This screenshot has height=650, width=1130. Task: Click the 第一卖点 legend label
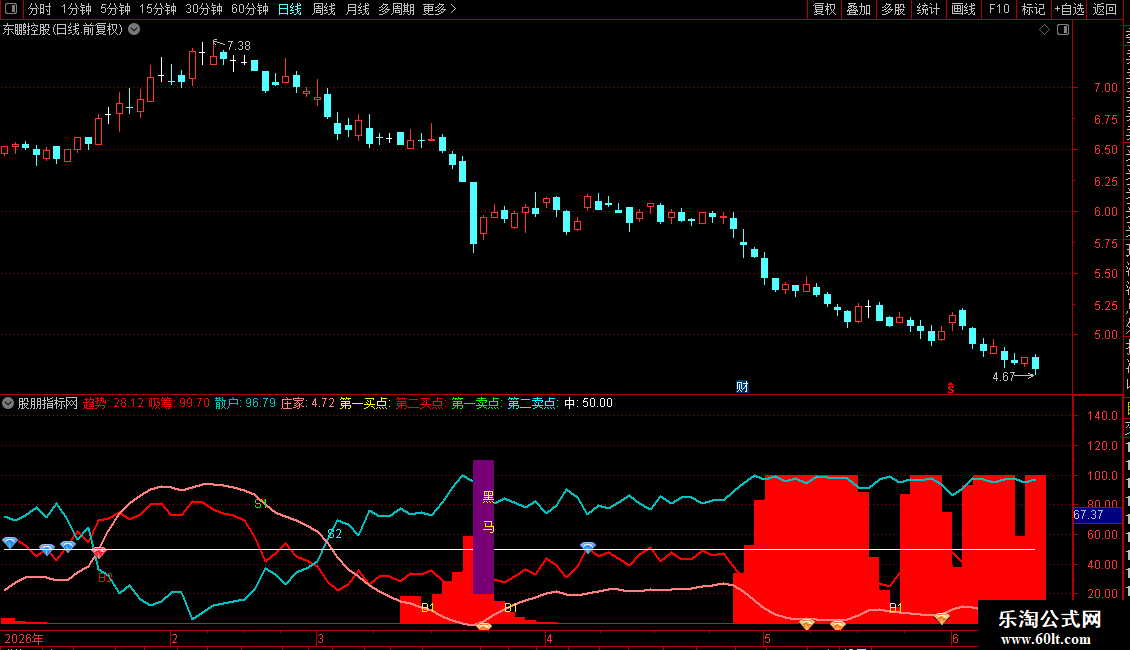[477, 403]
